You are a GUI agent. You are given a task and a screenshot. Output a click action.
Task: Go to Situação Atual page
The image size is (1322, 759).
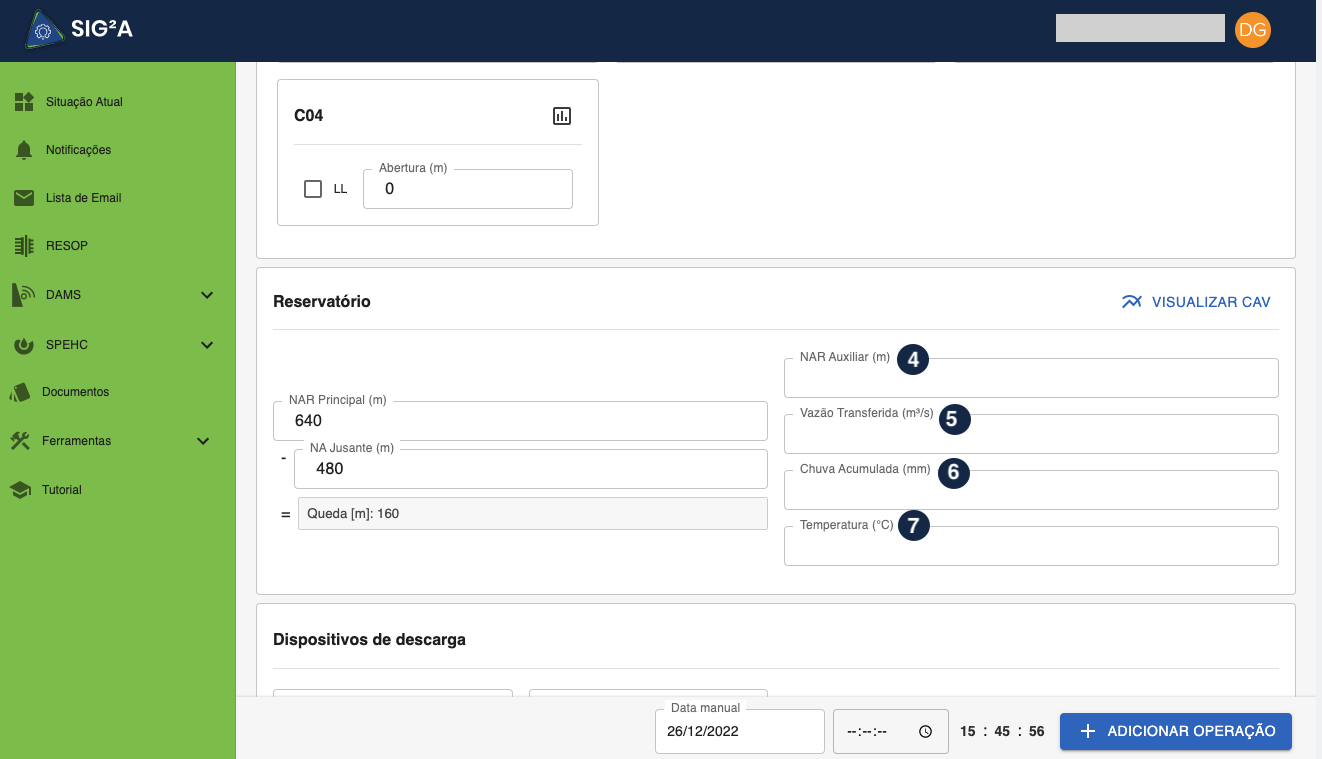pos(84,102)
